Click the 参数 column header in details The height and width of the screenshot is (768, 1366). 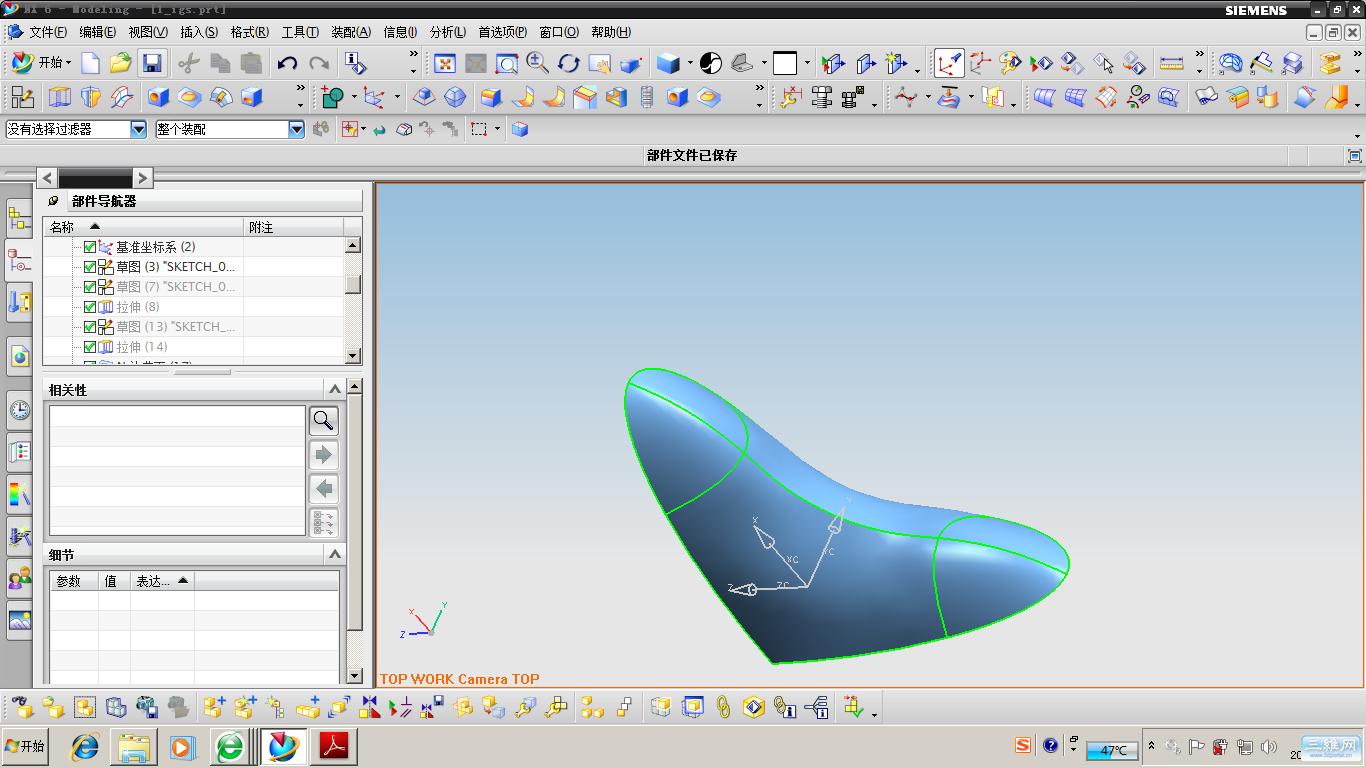tap(74, 581)
